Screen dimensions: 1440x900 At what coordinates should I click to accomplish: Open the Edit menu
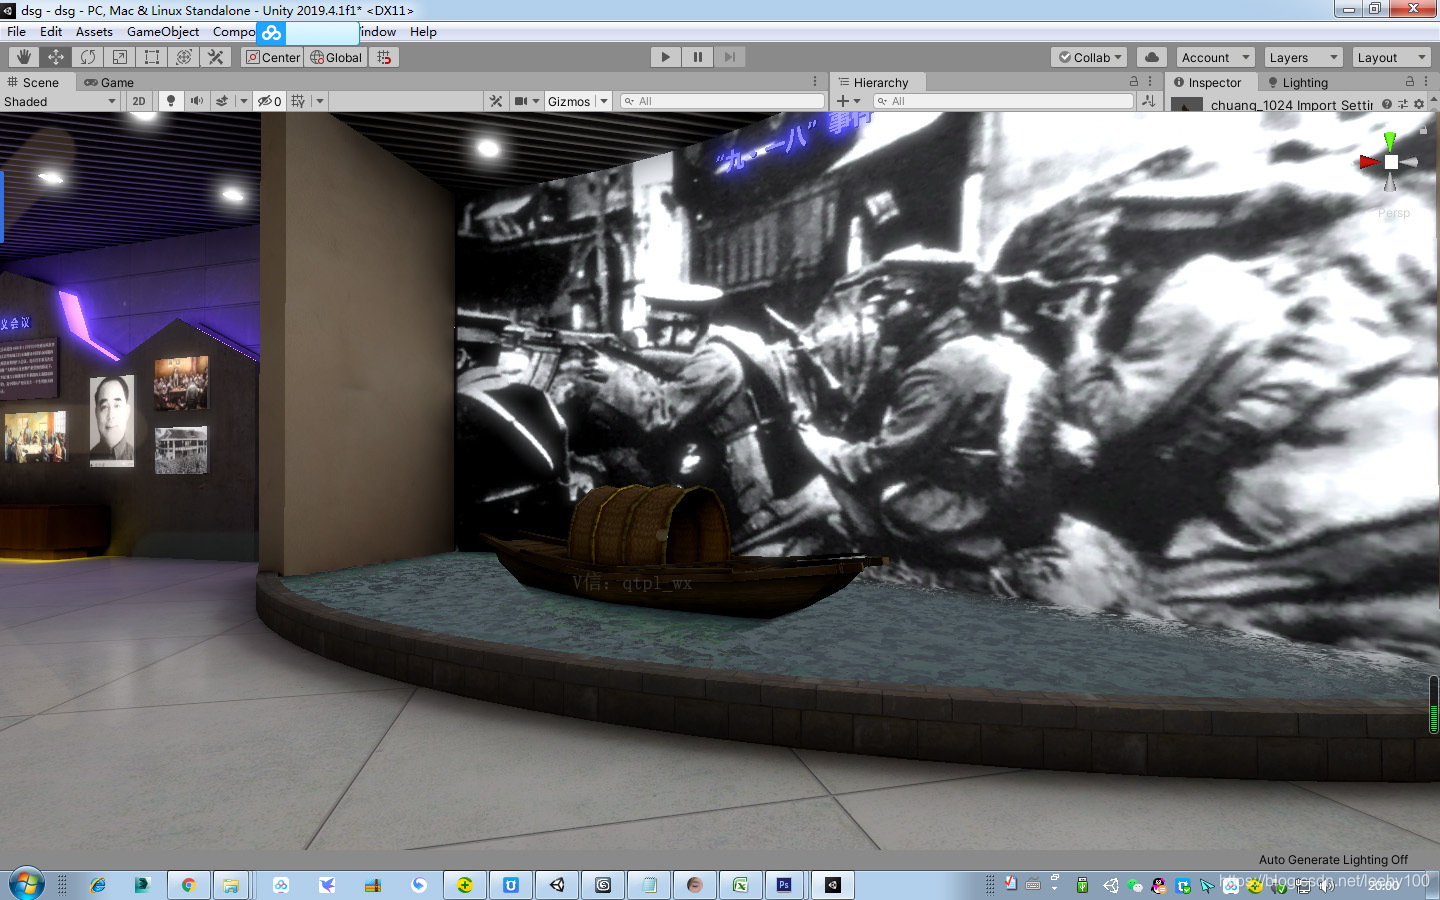pos(51,32)
